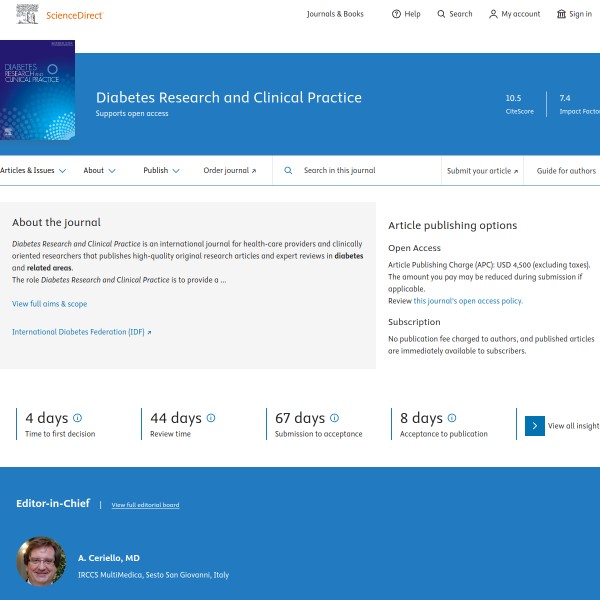This screenshot has width=600, height=600.
Task: Open International Diabetes Federation (IDF) link
Action: (x=81, y=331)
